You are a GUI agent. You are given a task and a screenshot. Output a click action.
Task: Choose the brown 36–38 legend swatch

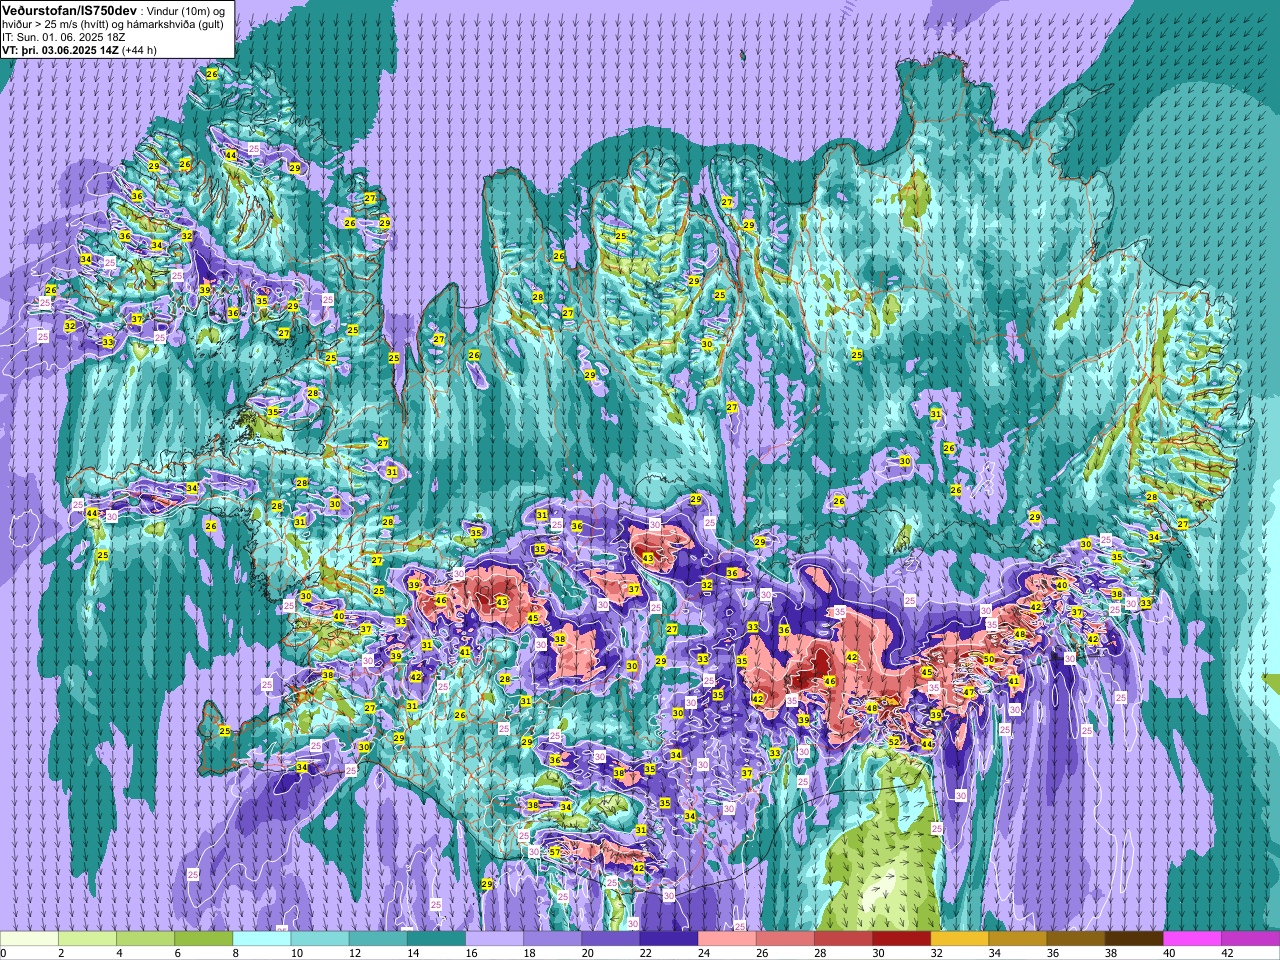pos(1075,939)
